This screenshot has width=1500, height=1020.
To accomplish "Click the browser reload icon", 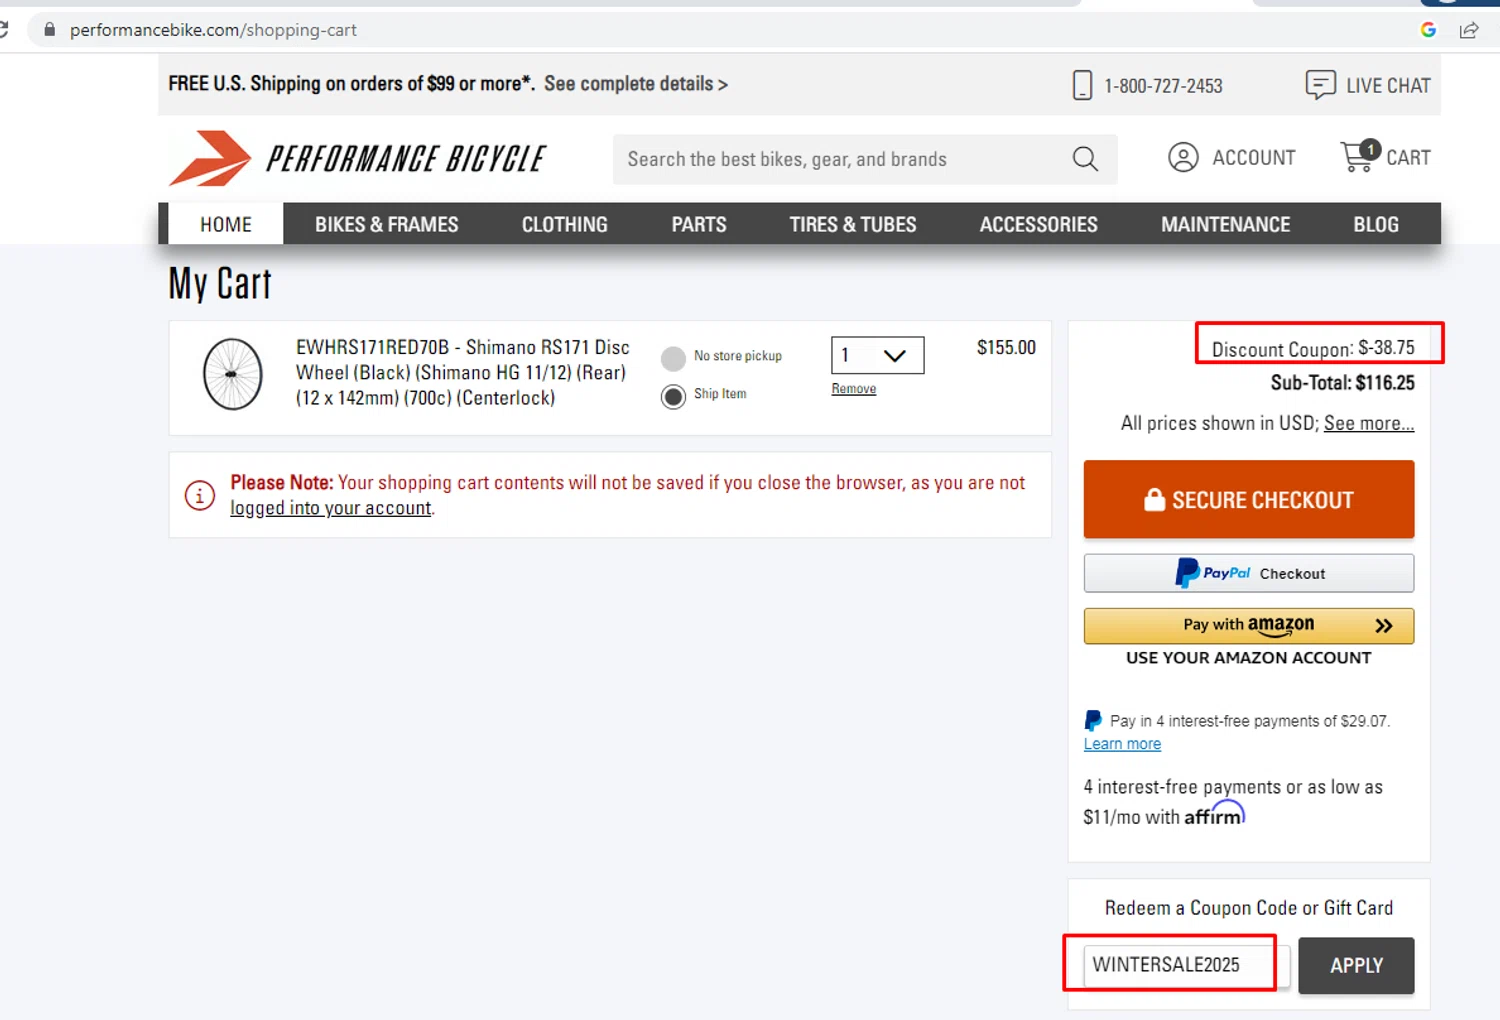I will click(4, 30).
